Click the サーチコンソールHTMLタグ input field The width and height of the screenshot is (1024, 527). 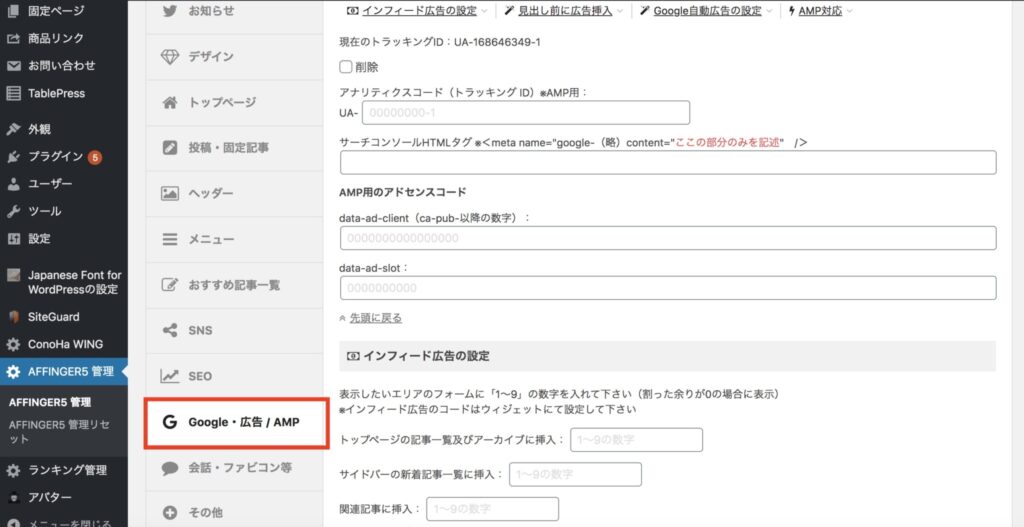pos(668,162)
